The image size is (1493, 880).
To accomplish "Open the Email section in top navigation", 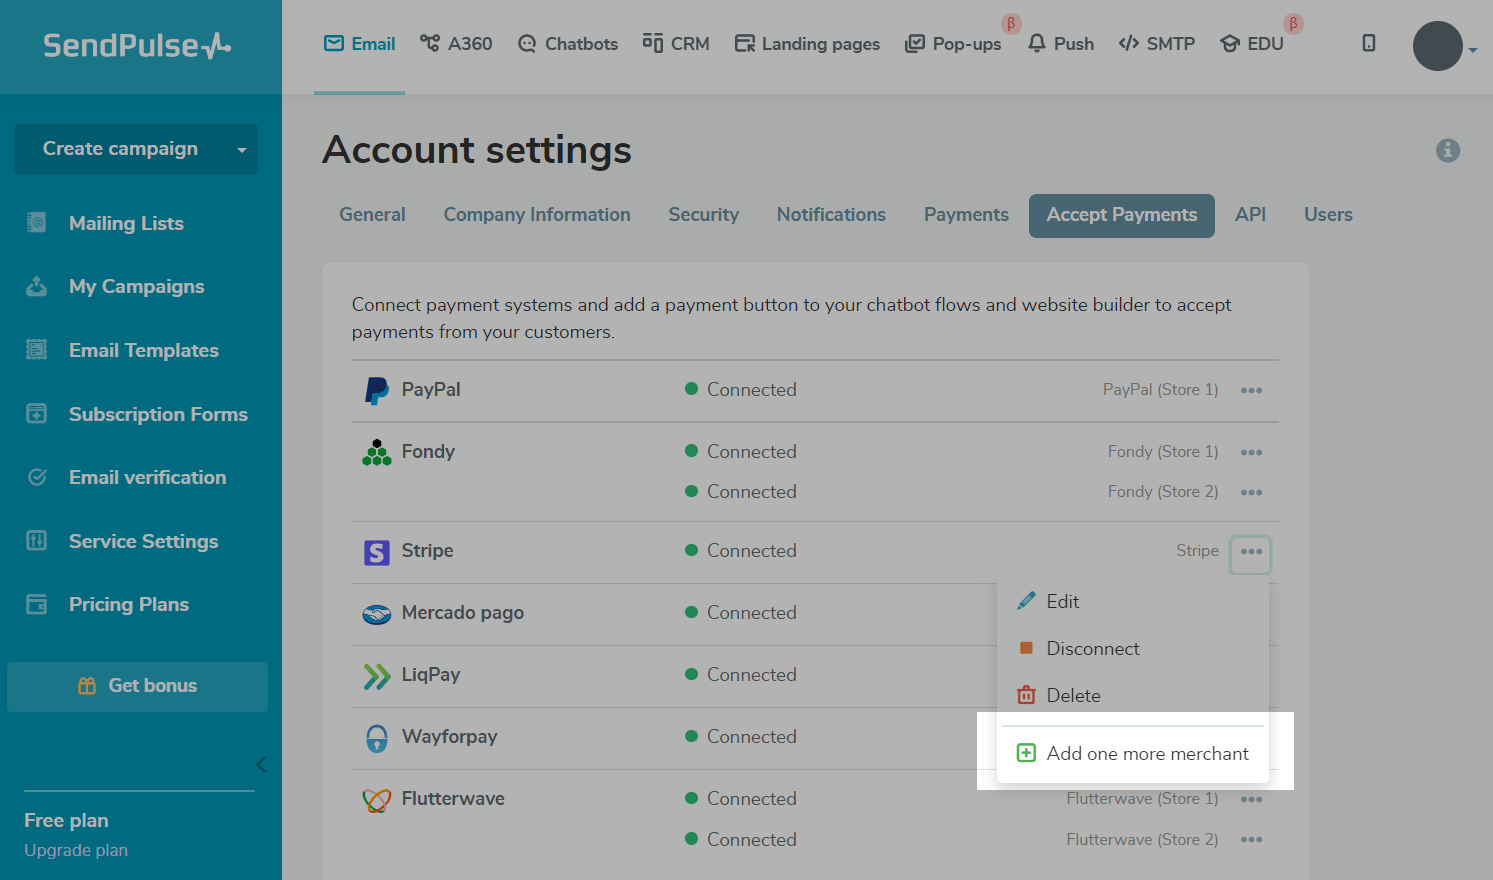I will (359, 44).
